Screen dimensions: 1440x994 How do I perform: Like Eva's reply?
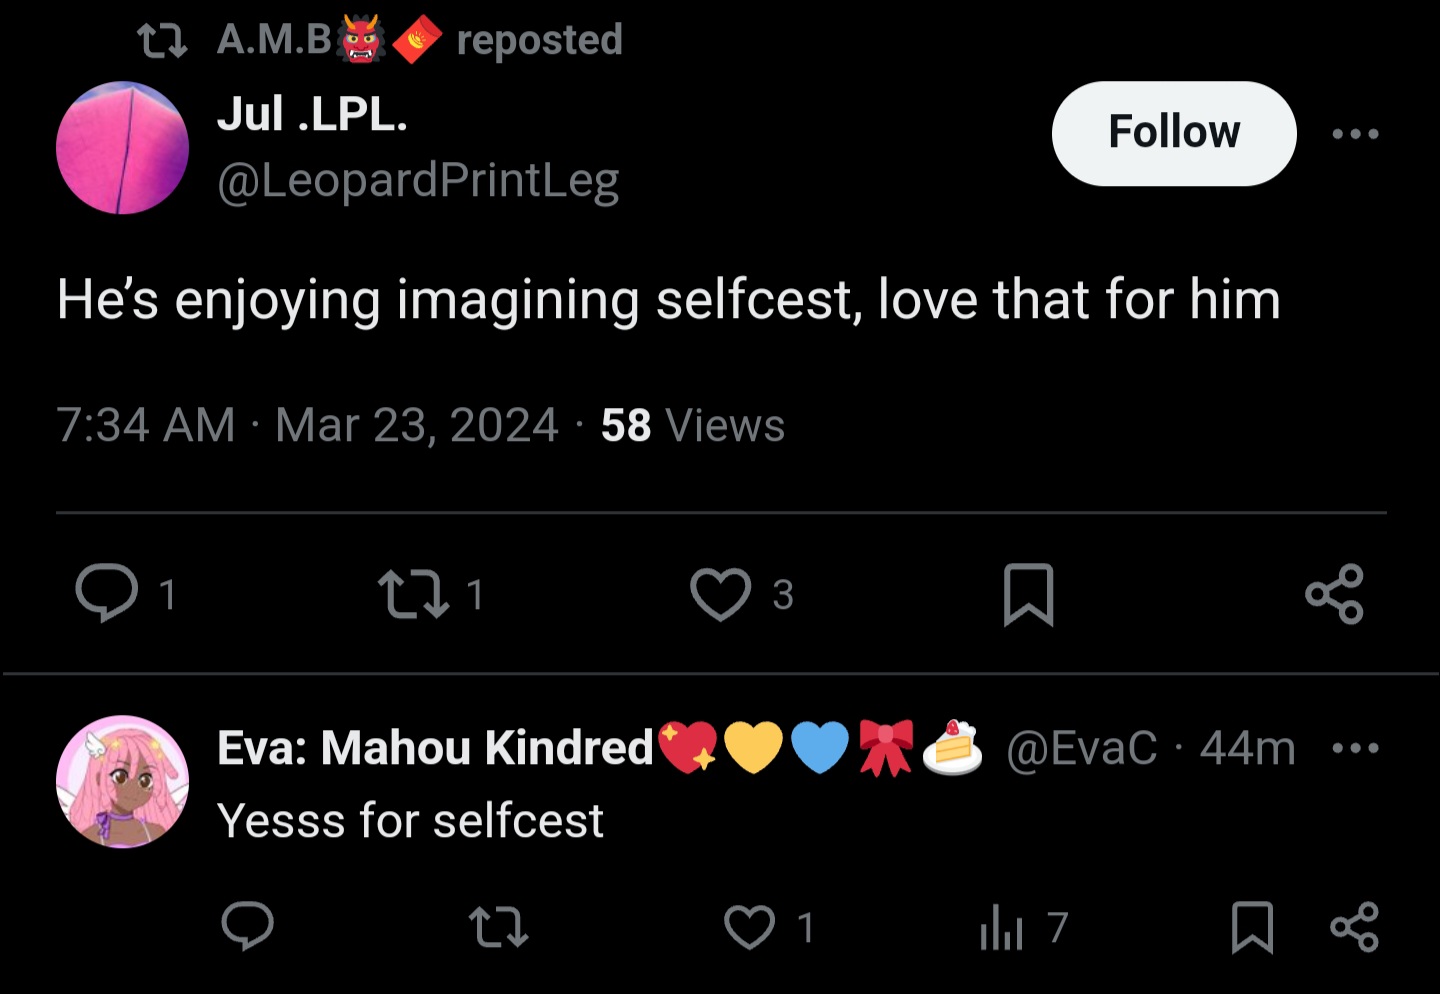pos(750,927)
